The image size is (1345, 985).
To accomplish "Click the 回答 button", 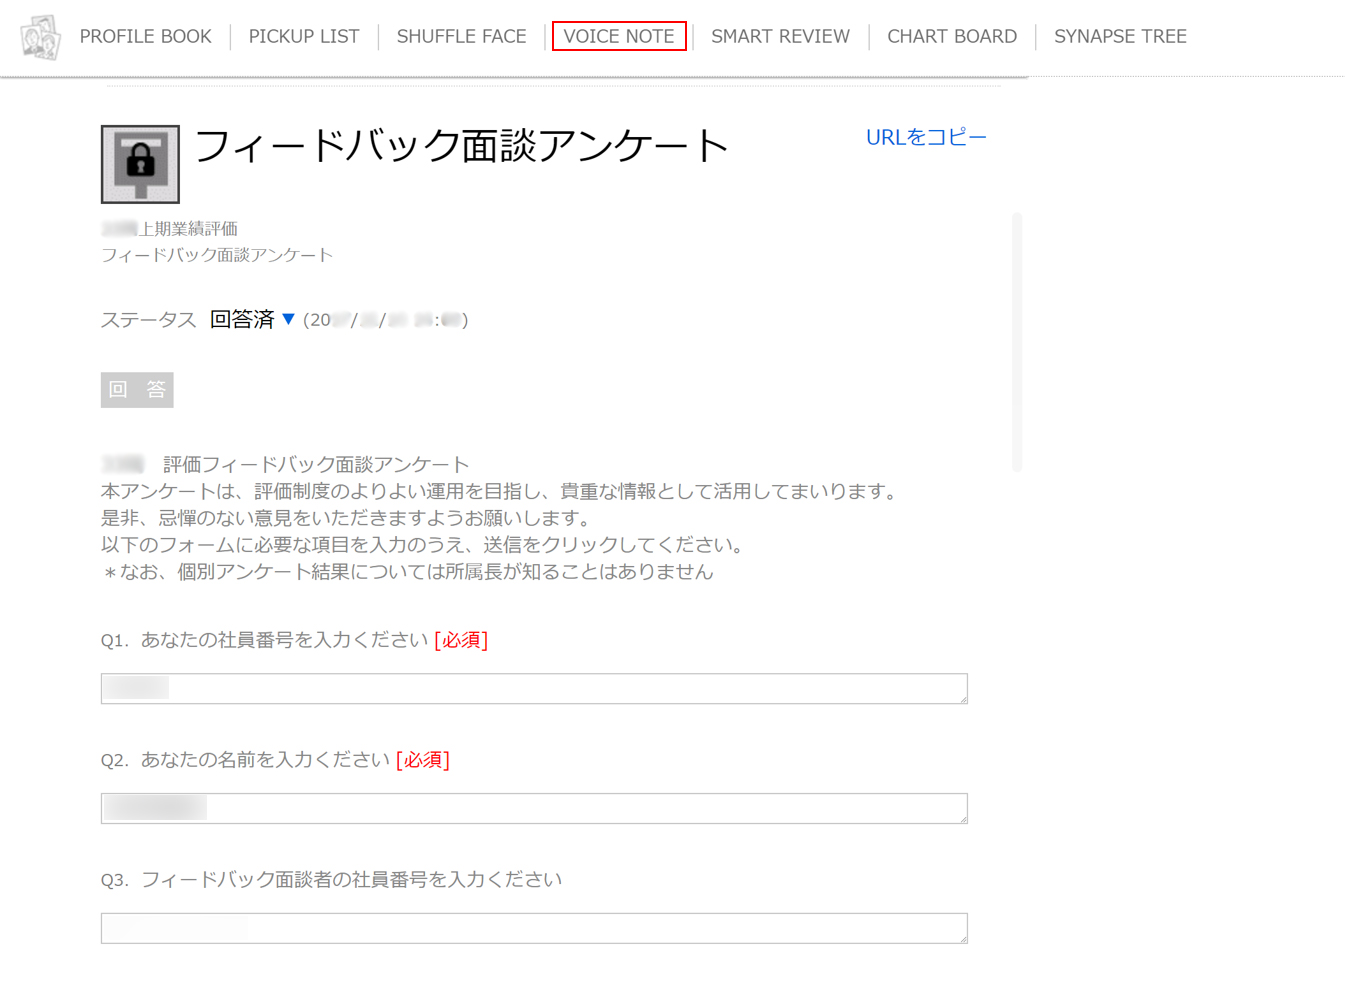I will pyautogui.click(x=137, y=390).
